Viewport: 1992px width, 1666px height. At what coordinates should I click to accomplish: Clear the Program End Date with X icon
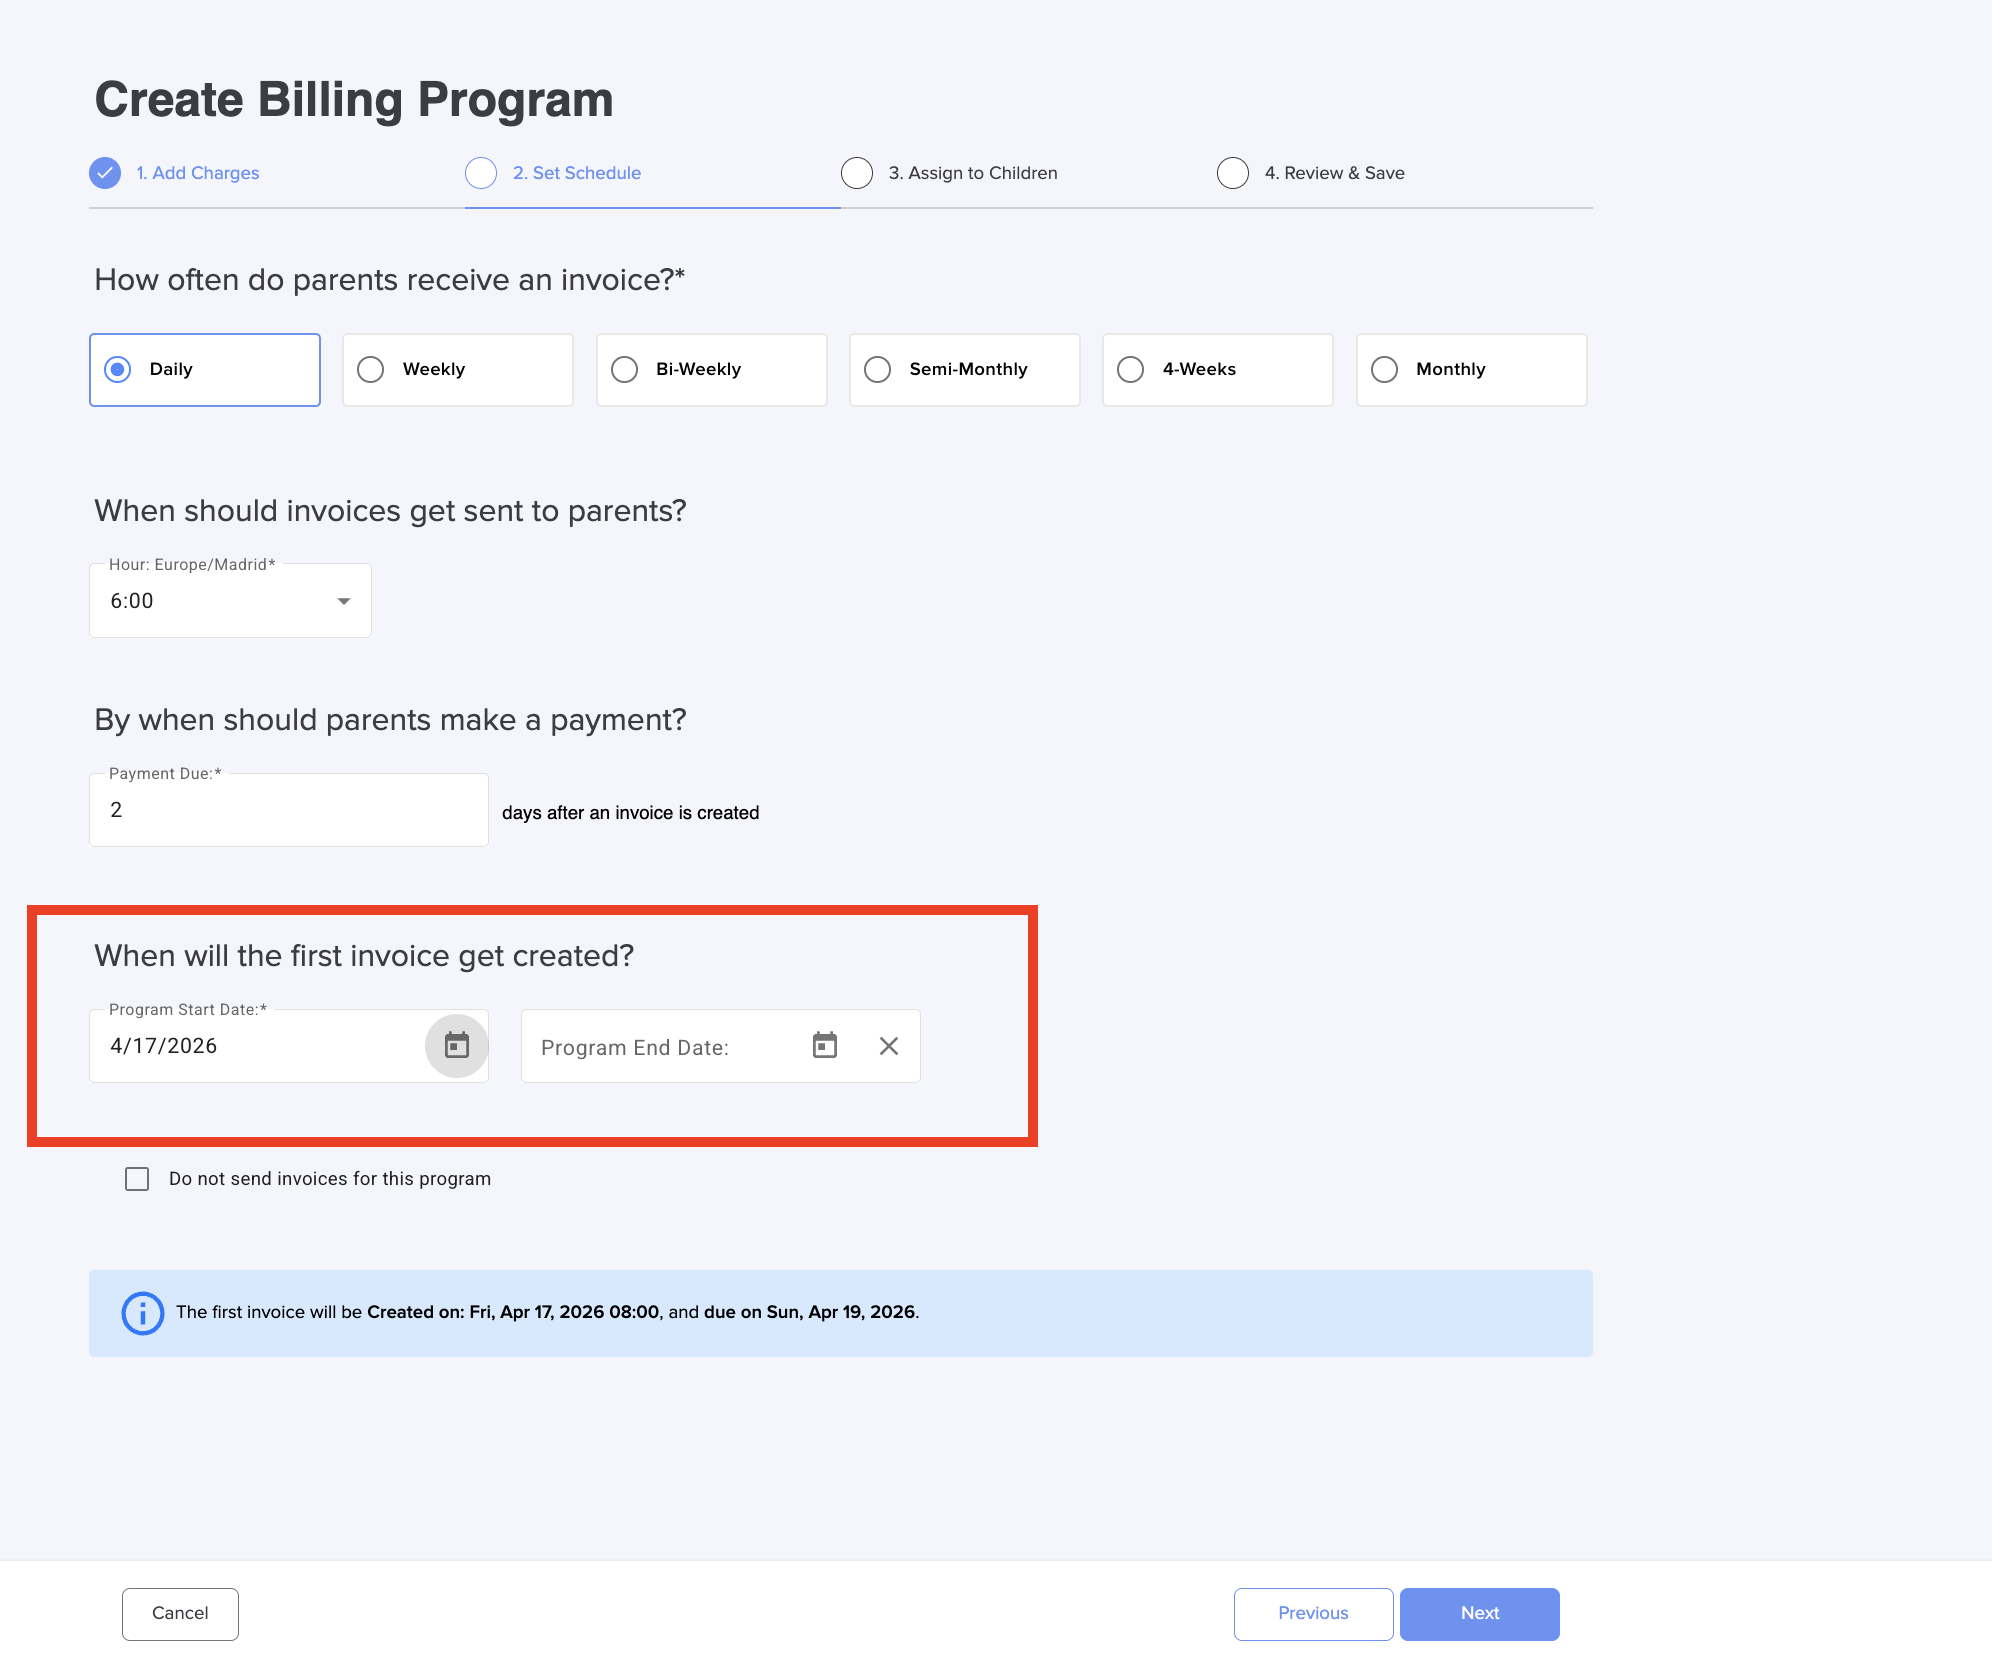pos(888,1045)
